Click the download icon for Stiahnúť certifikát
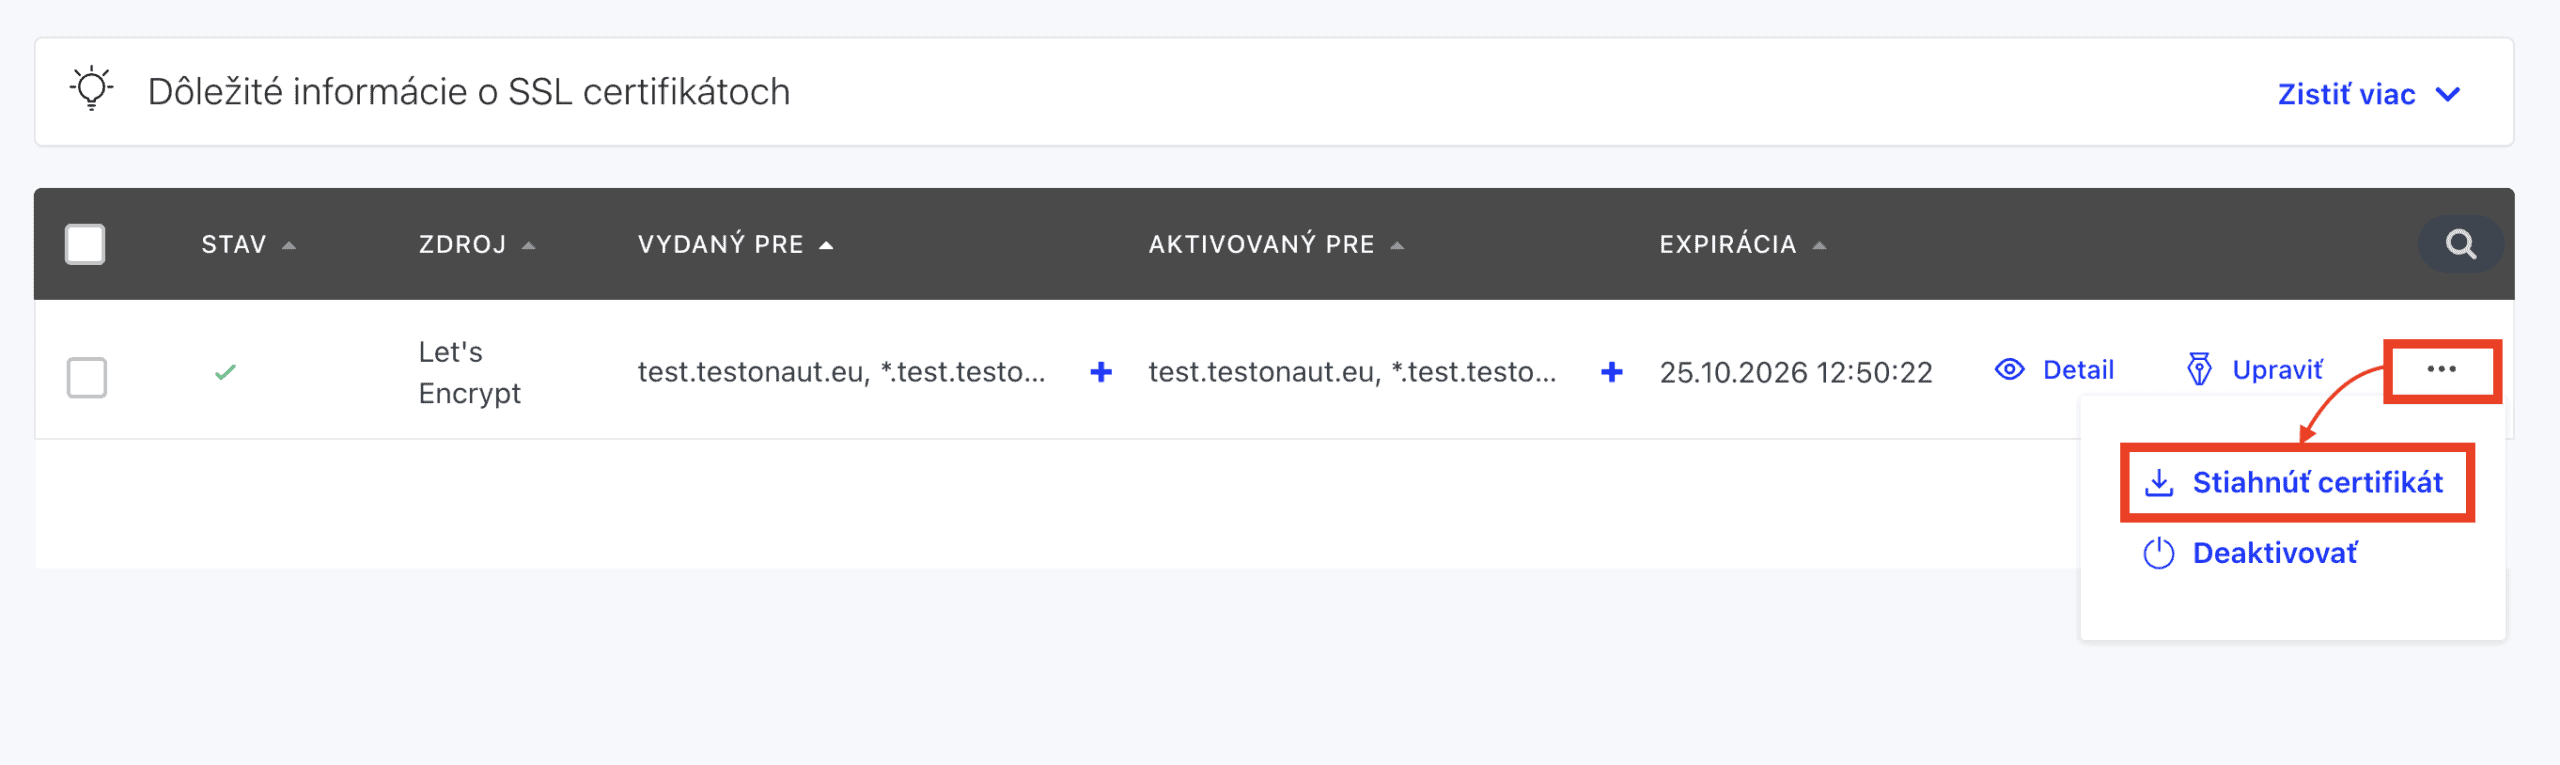 [2159, 483]
